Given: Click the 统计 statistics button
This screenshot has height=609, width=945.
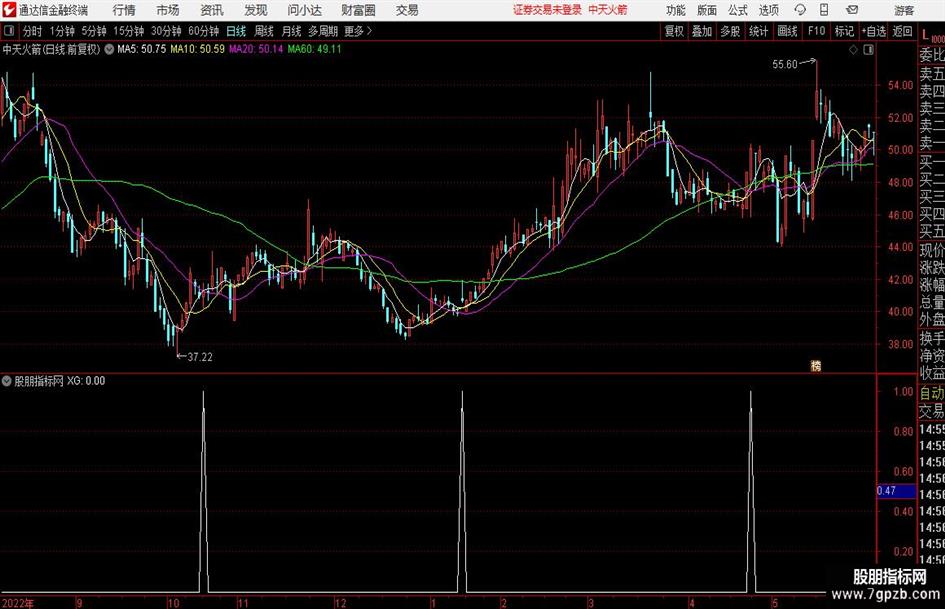Looking at the screenshot, I should pos(758,31).
